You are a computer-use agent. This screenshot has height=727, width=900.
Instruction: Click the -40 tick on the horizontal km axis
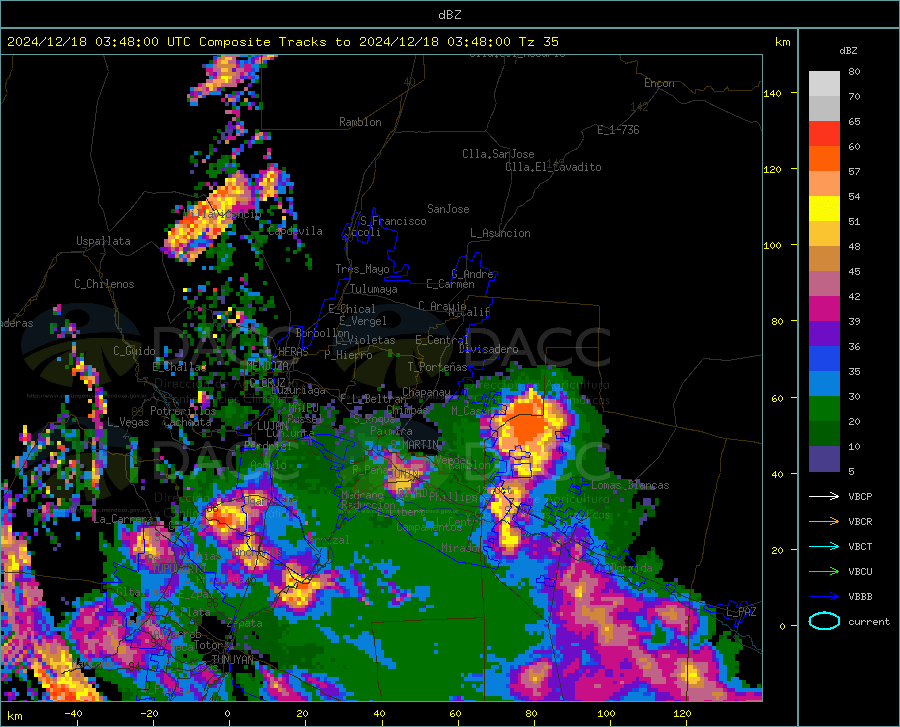pos(73,713)
